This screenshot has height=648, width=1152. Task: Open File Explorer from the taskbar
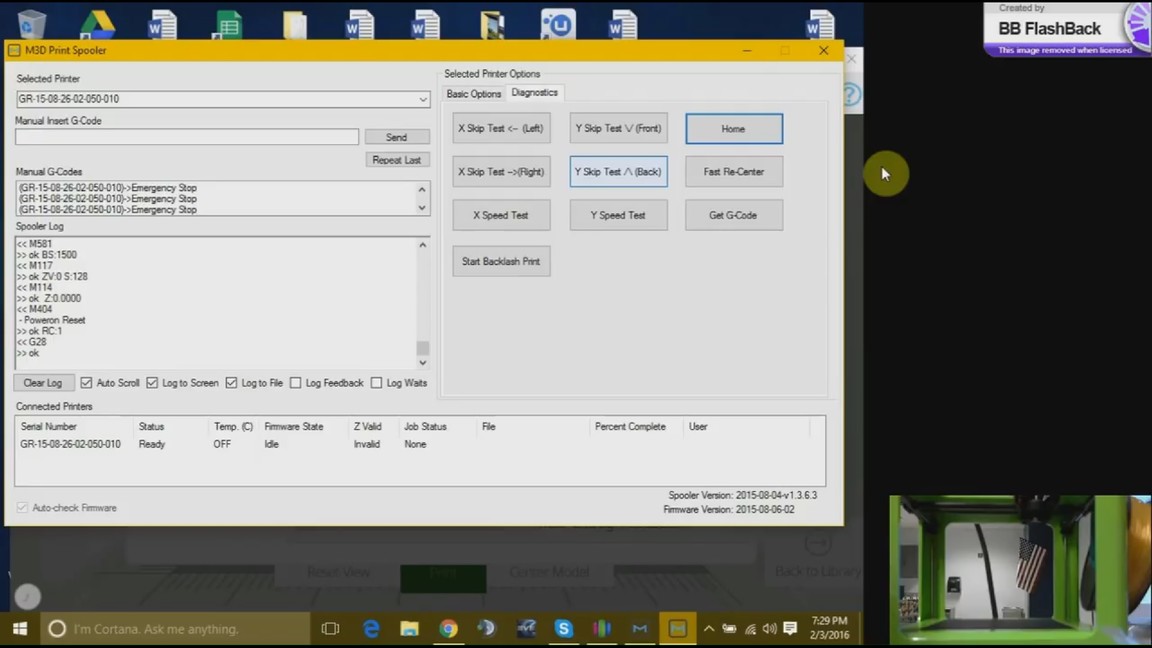point(409,629)
